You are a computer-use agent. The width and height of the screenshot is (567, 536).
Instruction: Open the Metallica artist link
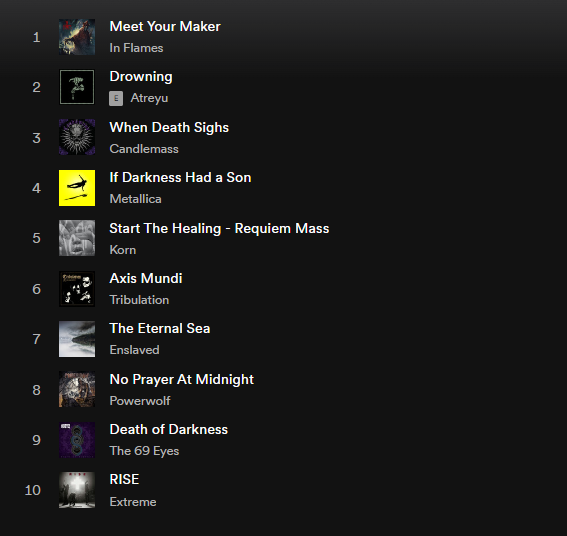coord(135,199)
